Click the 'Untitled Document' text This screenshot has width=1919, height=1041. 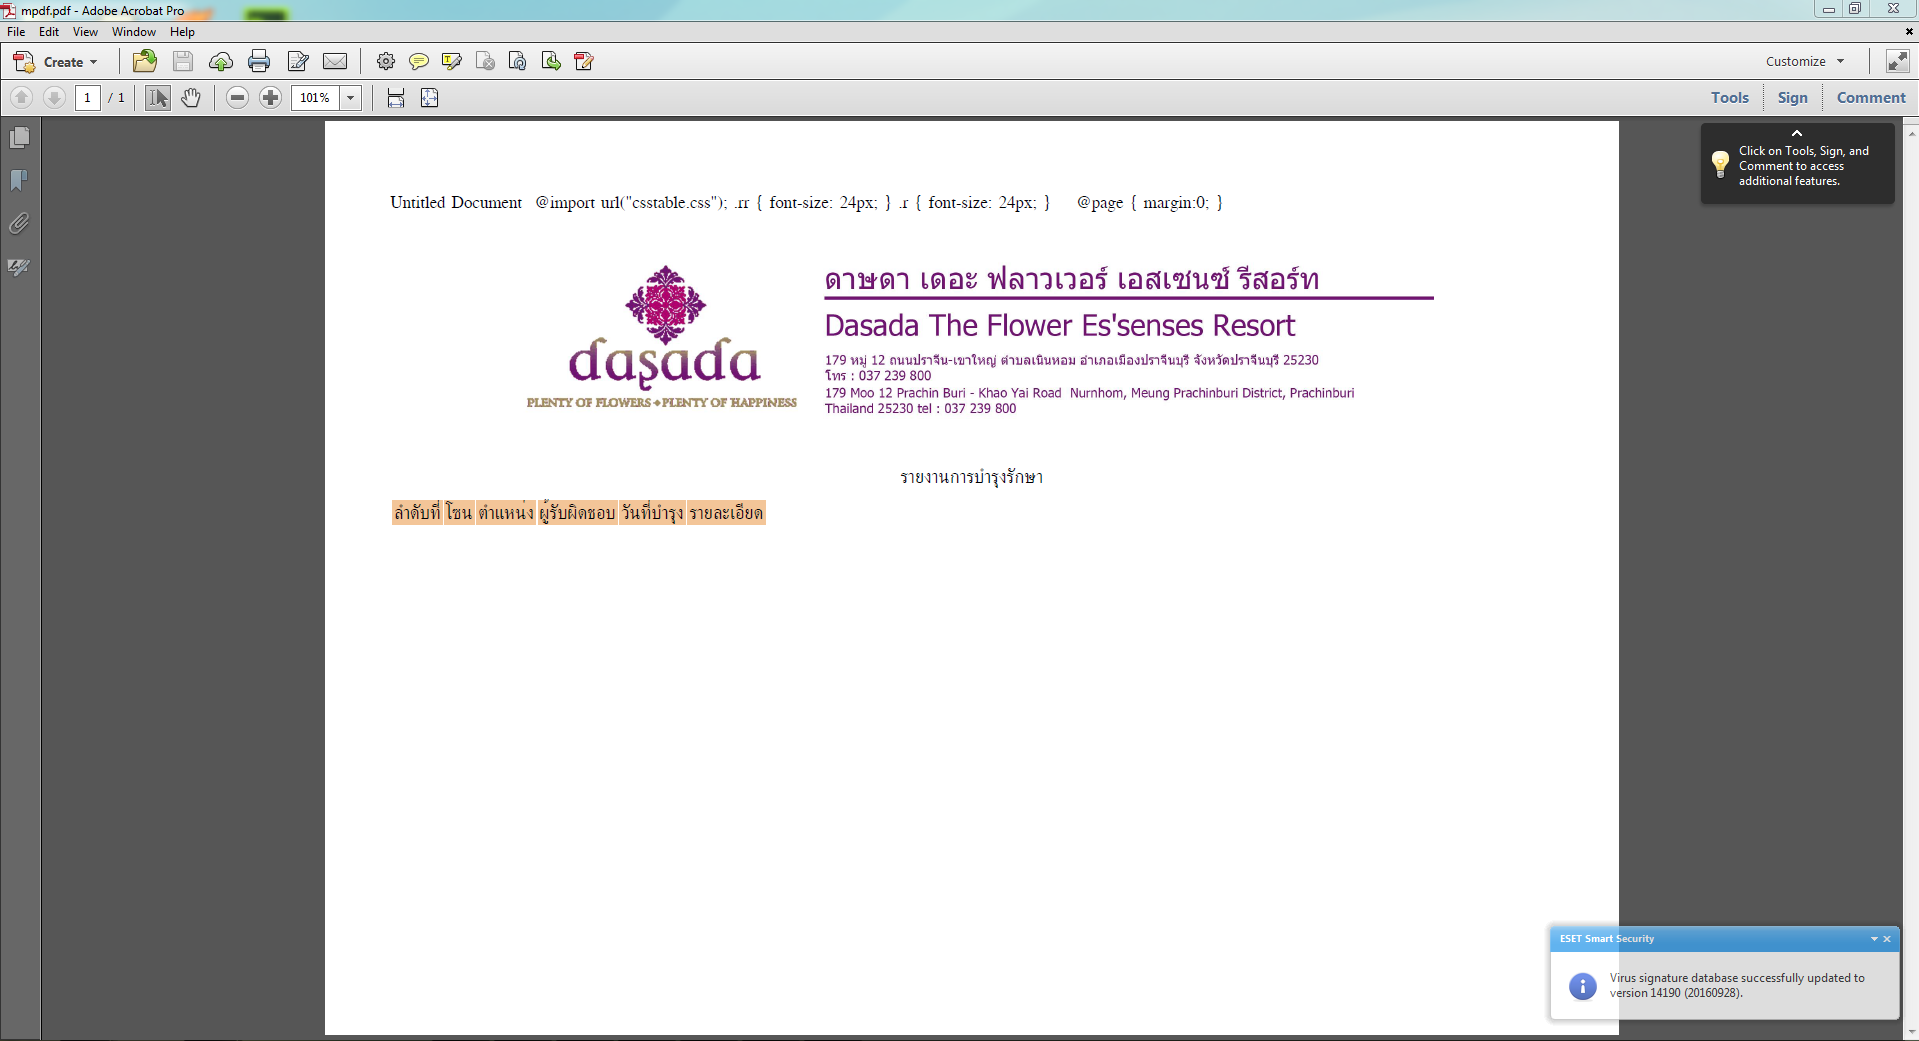point(456,202)
